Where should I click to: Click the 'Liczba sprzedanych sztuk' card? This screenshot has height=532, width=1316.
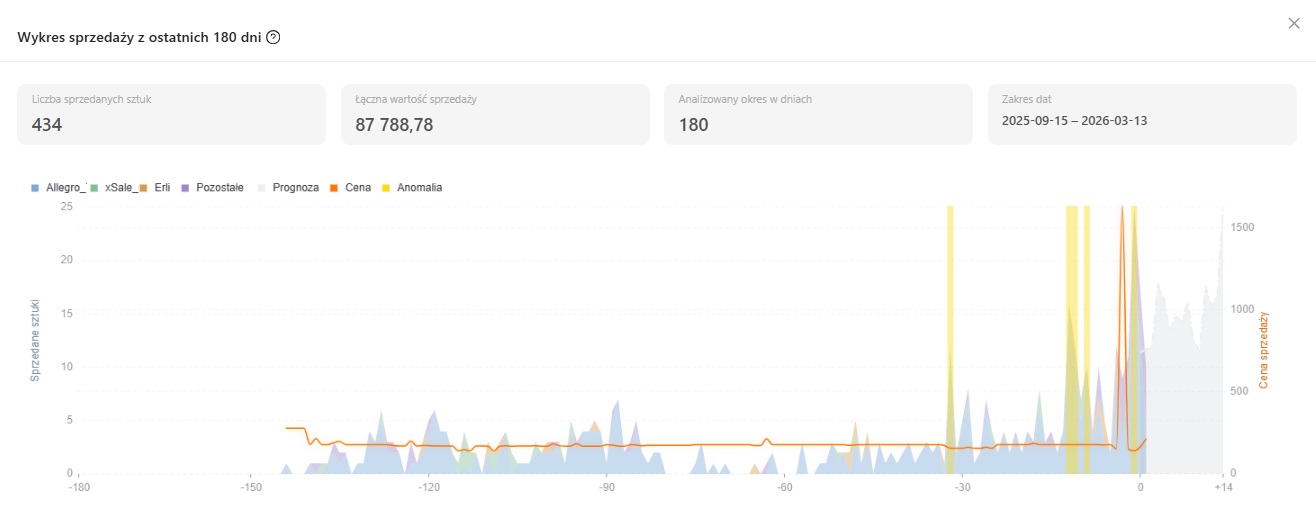[171, 114]
